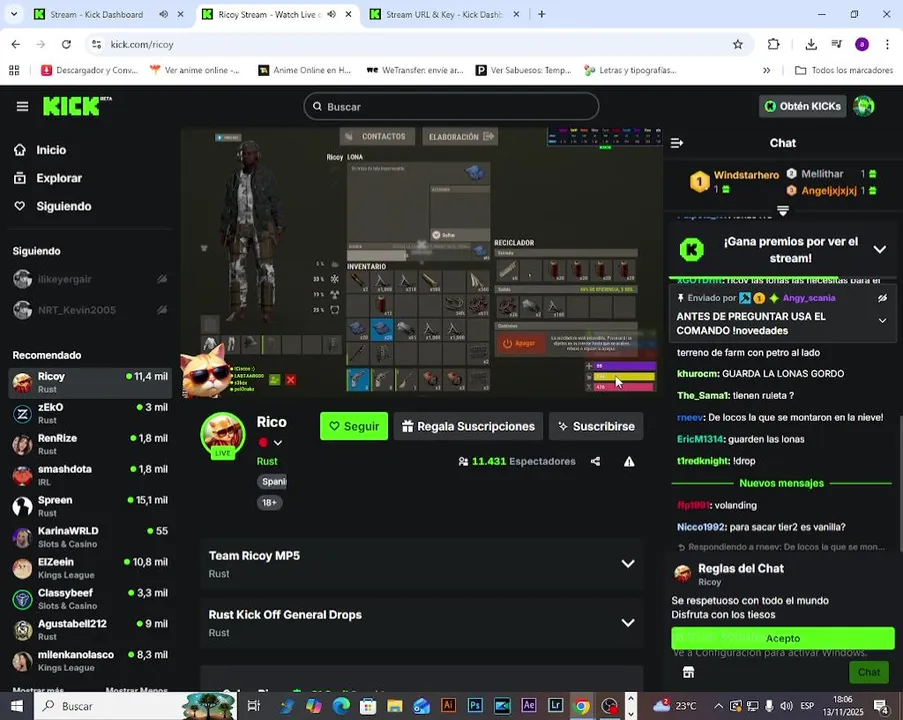
Task: Click the kick.com/ricoy address bar
Action: [x=418, y=44]
